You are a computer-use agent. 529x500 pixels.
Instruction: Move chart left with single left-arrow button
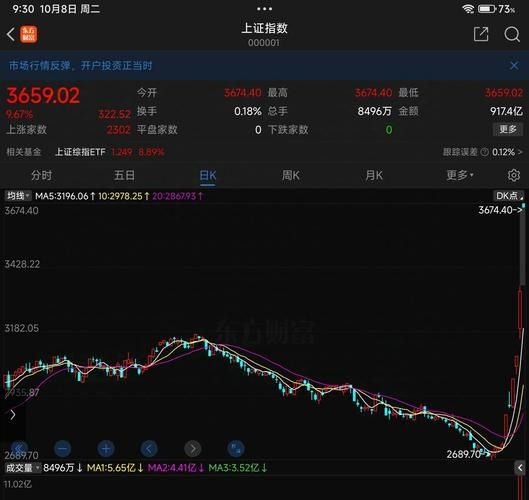(x=149, y=449)
